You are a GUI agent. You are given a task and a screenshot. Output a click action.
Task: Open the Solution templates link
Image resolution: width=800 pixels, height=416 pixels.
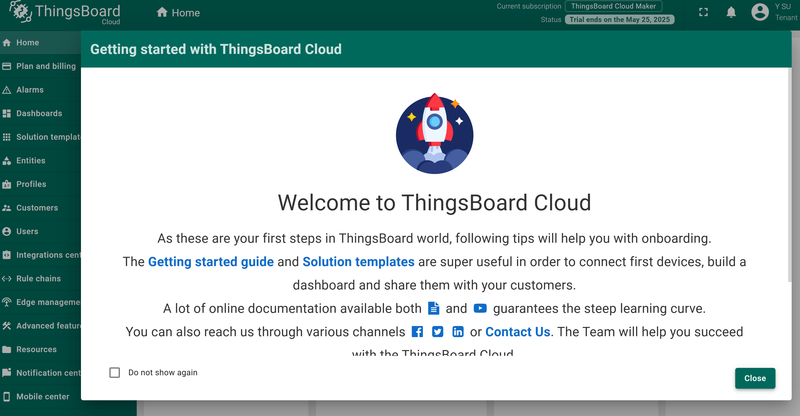(358, 262)
